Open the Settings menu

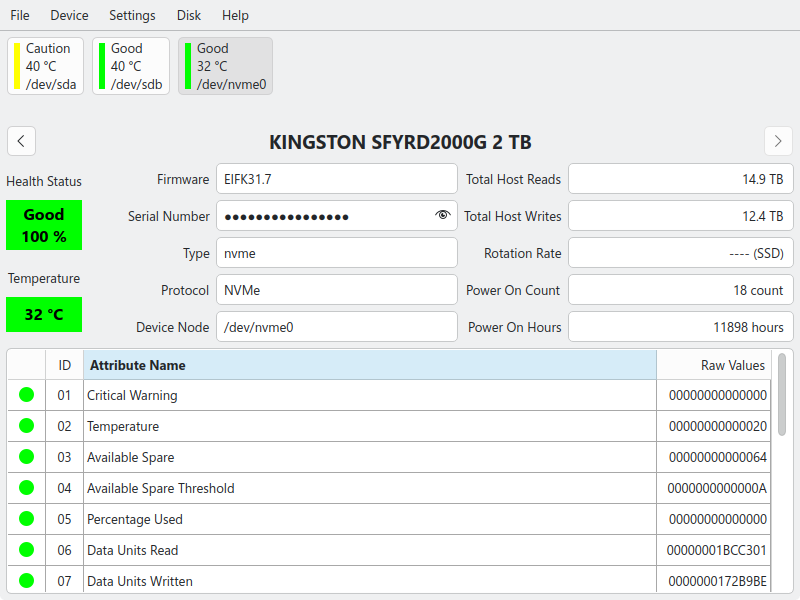click(132, 15)
